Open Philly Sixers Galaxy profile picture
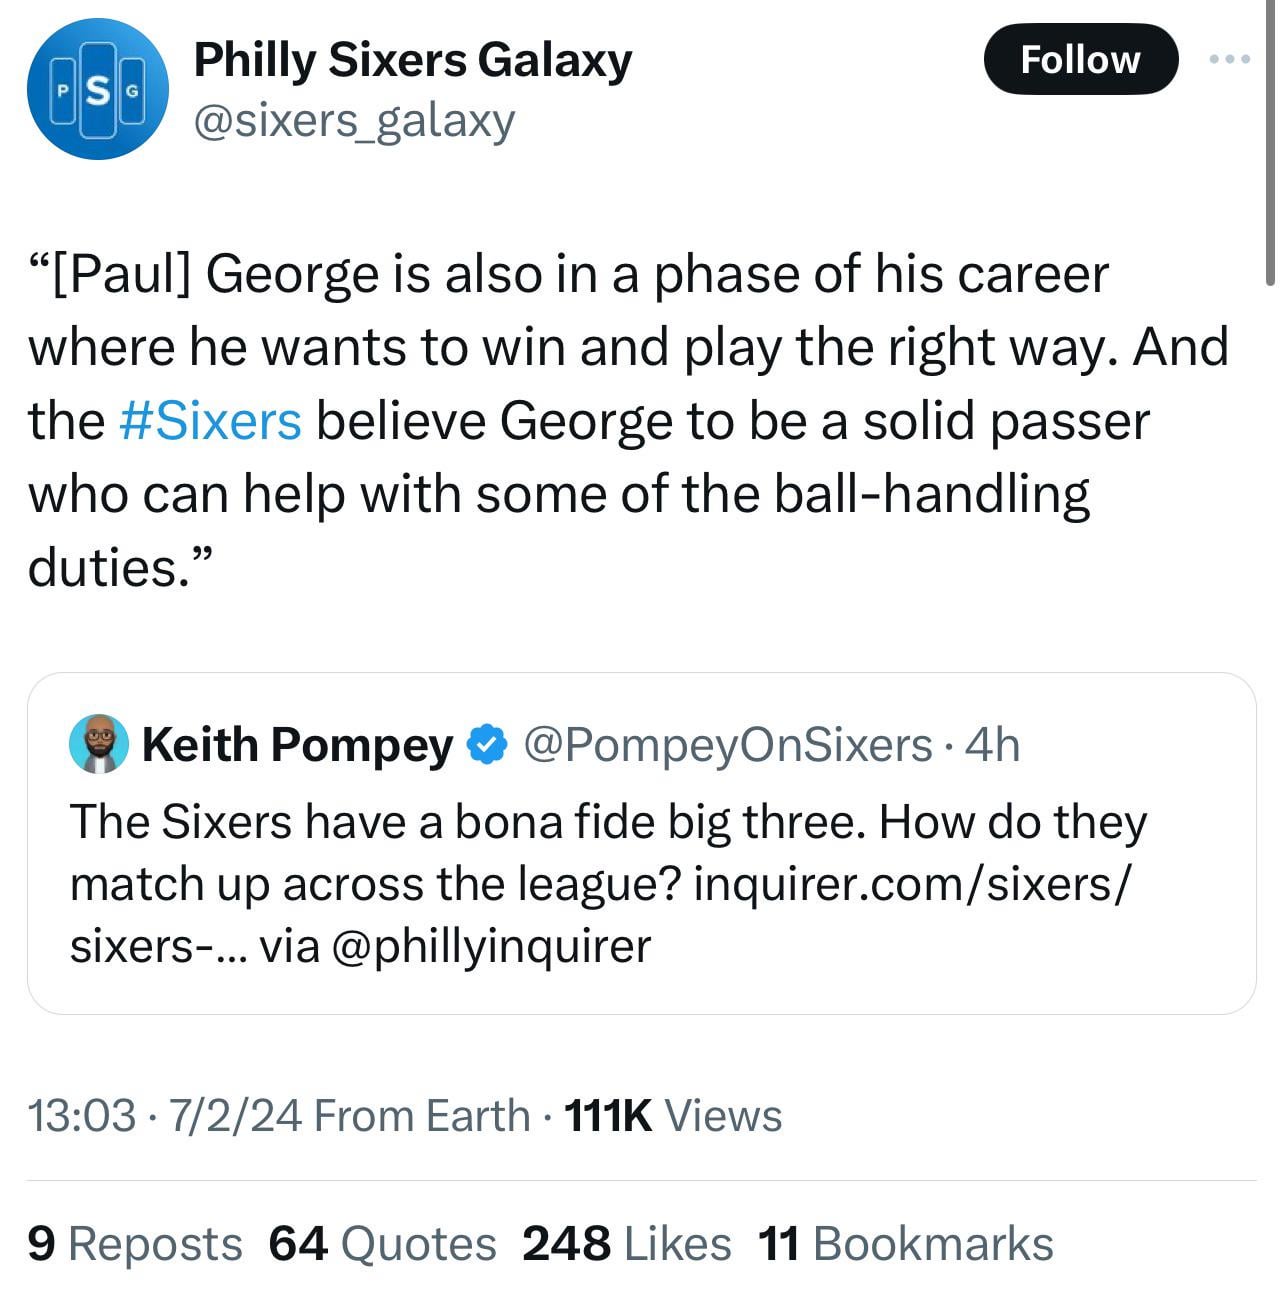1284x1304 pixels. coord(97,89)
